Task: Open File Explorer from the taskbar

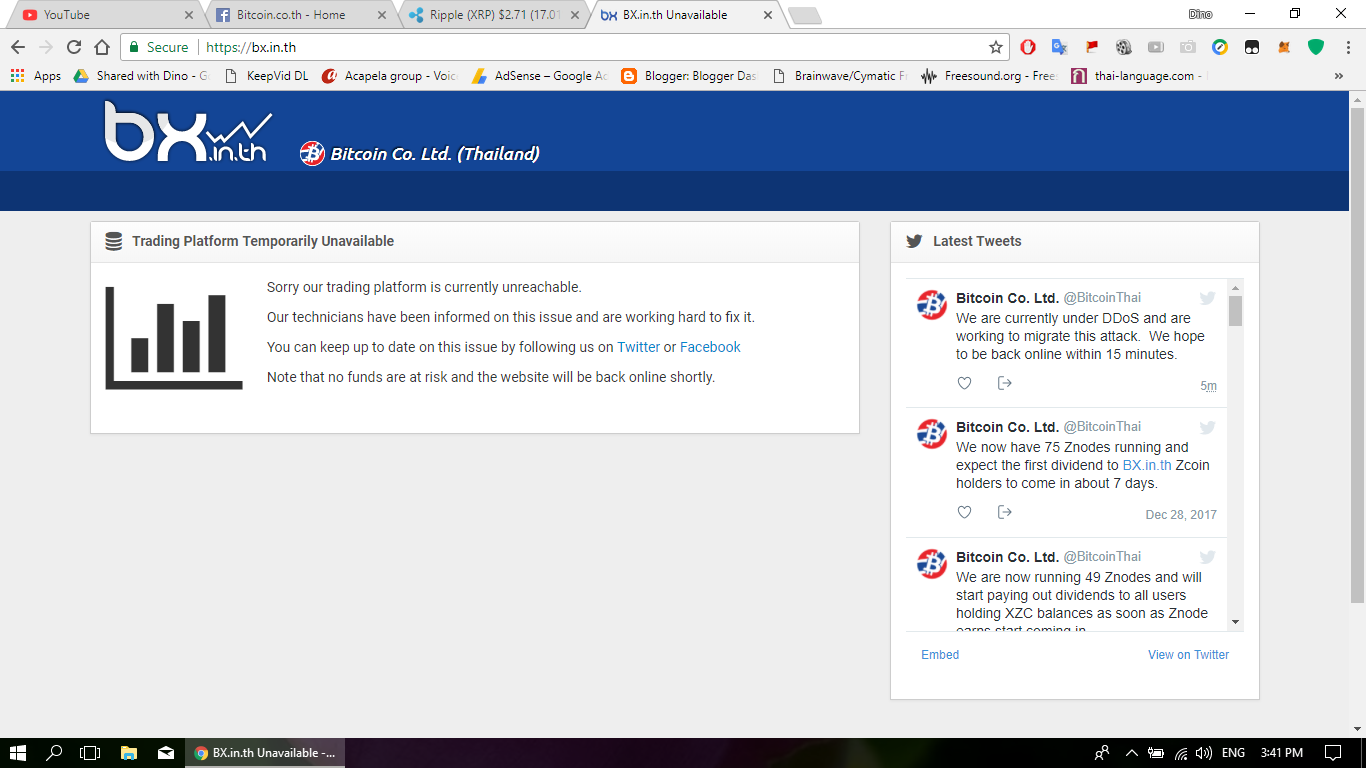Action: pyautogui.click(x=128, y=753)
